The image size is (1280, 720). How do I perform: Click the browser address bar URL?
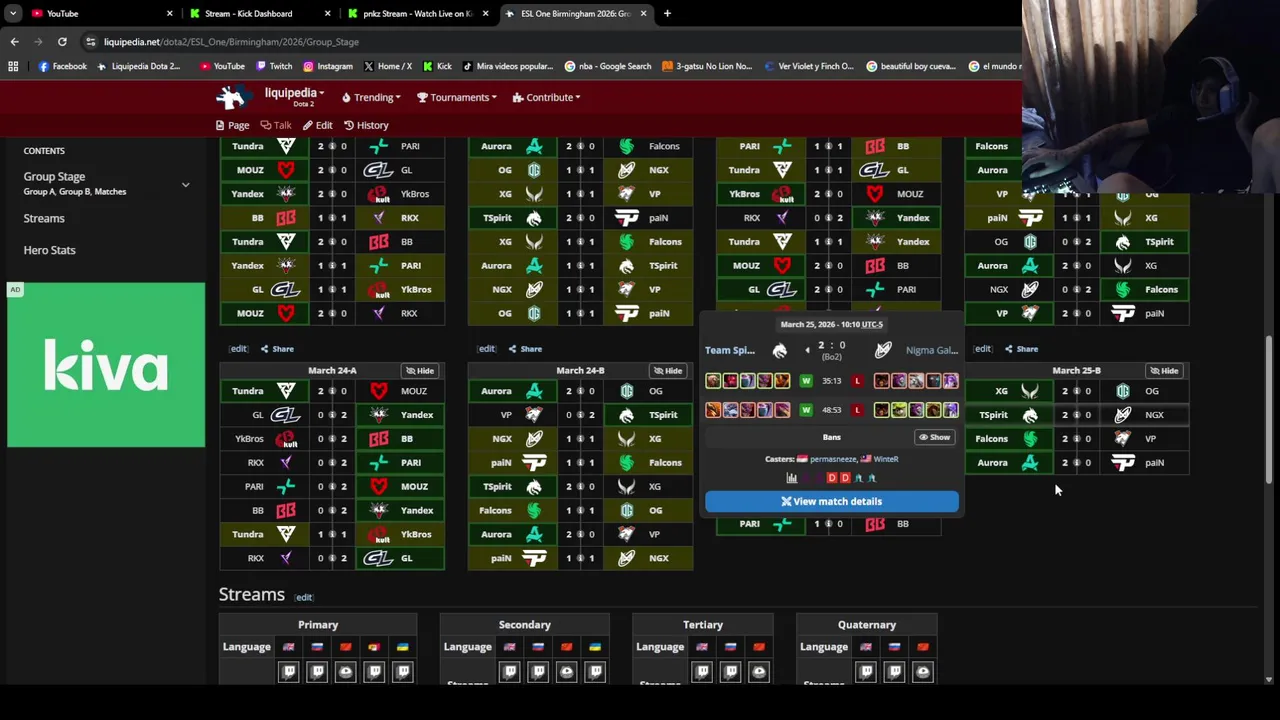pos(231,42)
